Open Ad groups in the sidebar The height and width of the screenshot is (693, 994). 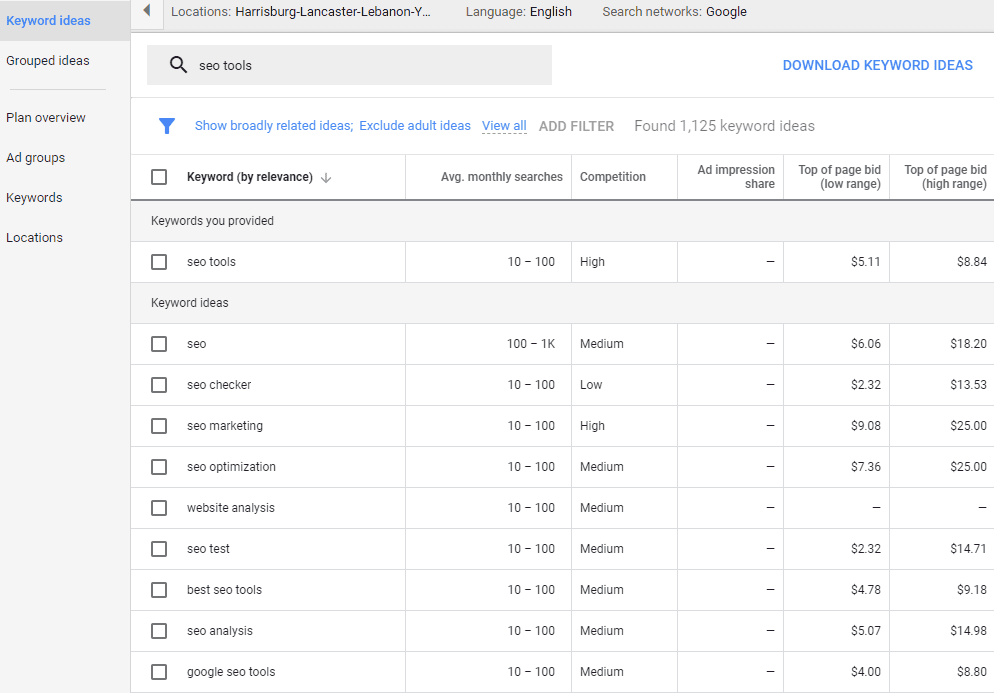36,158
